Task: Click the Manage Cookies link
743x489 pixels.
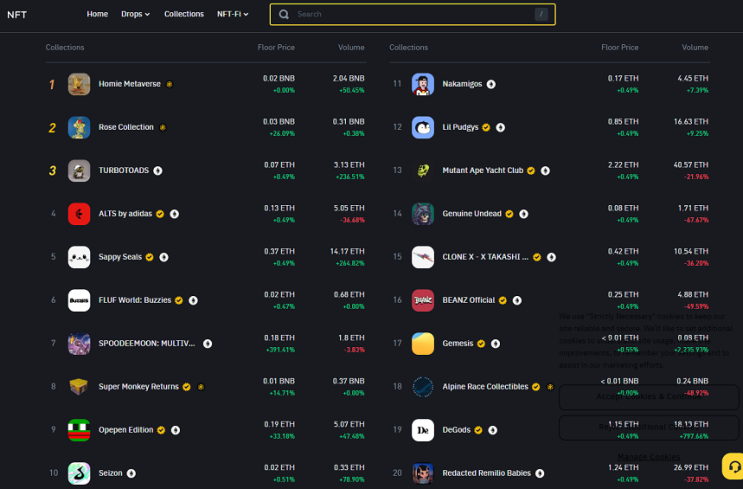Action: point(649,457)
